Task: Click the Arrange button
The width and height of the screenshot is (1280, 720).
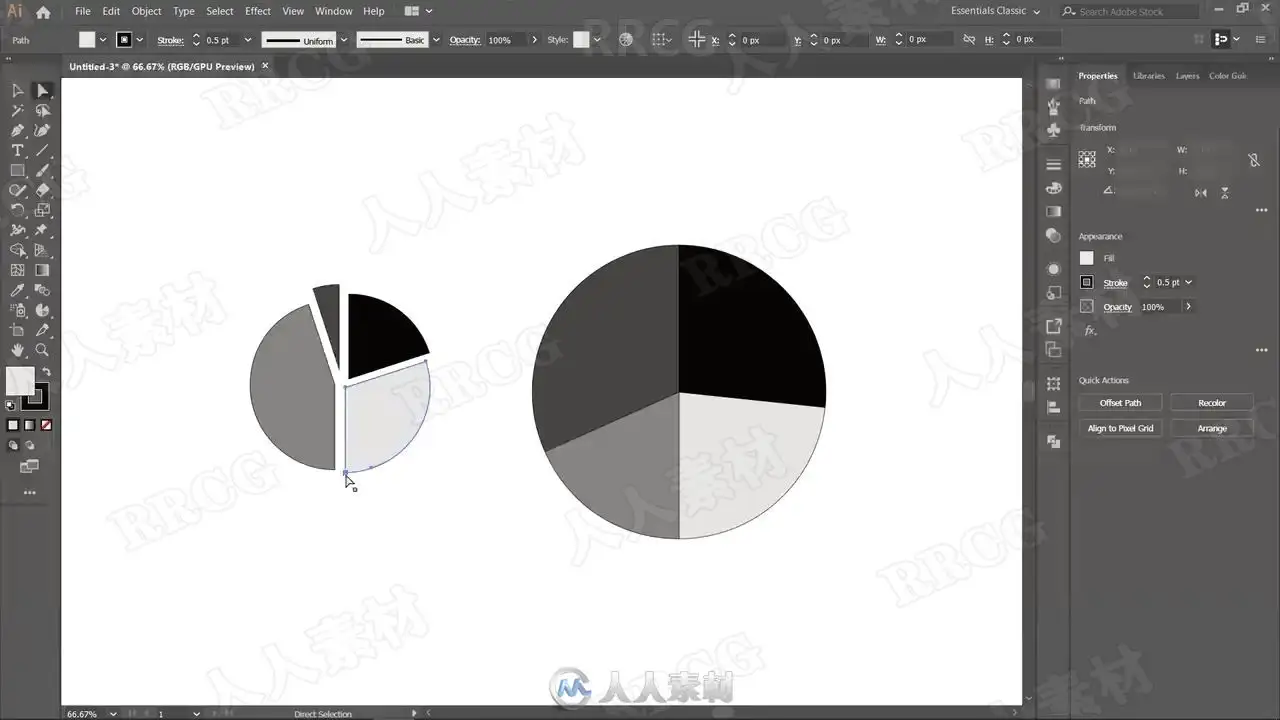Action: 1212,428
